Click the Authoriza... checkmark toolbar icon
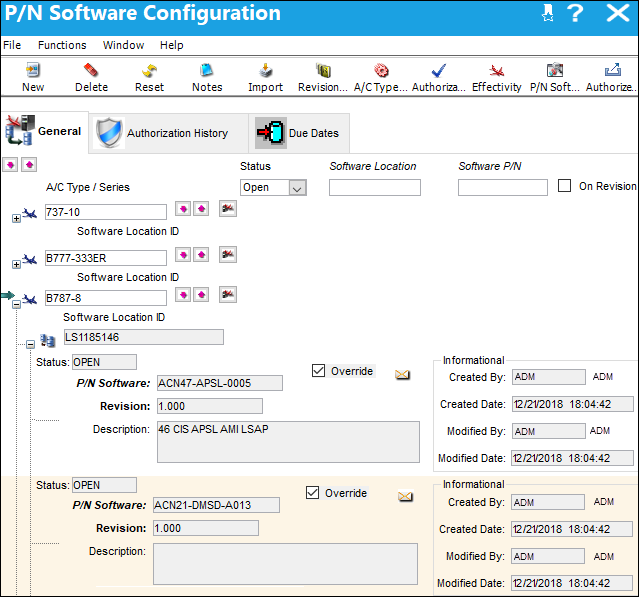The image size is (639, 597). 438,70
